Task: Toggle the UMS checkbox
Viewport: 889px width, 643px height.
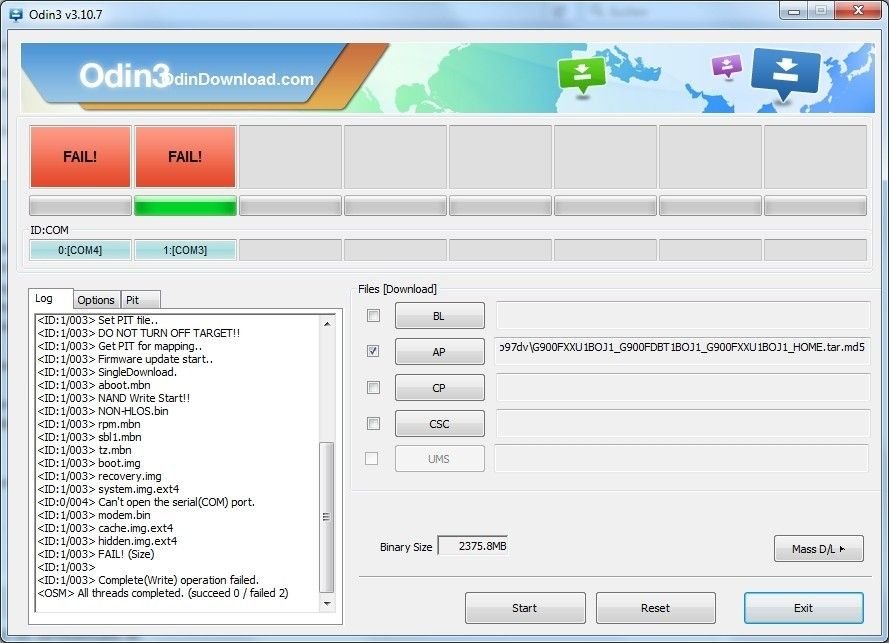Action: point(371,458)
